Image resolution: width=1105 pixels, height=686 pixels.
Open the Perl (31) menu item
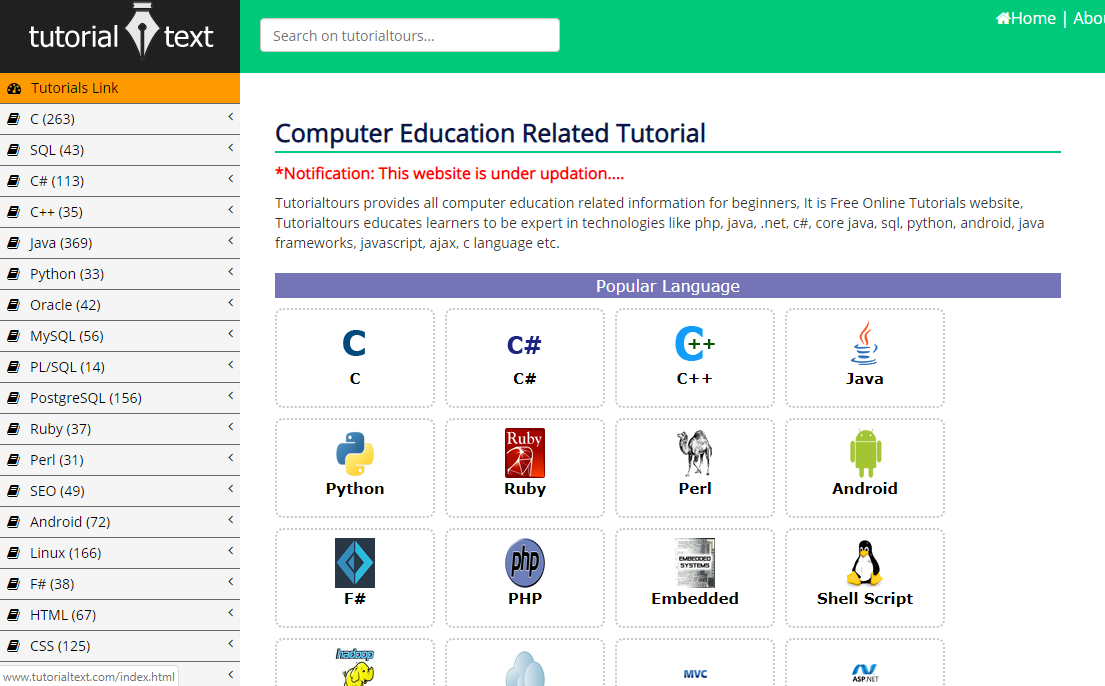120,460
